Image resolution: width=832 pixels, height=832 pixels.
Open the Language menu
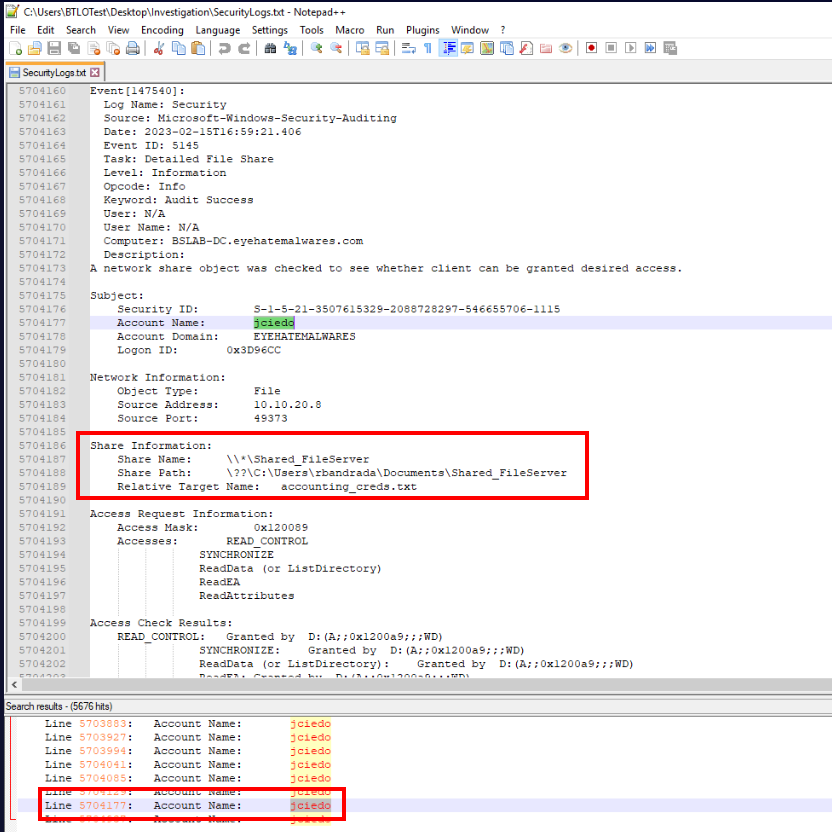(218, 30)
